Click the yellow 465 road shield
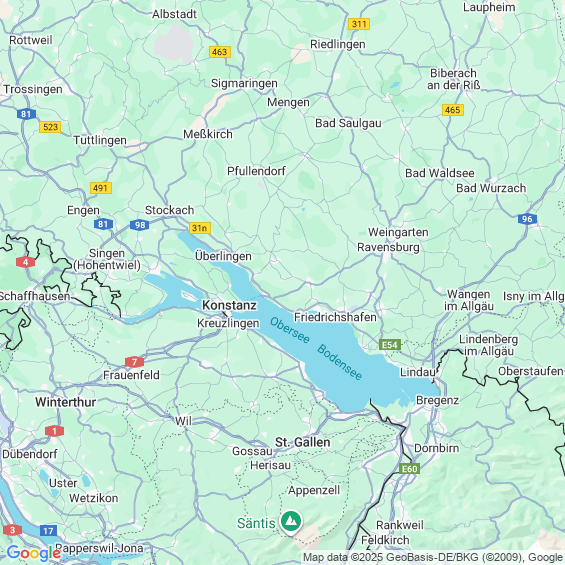The width and height of the screenshot is (565, 565). (x=453, y=110)
